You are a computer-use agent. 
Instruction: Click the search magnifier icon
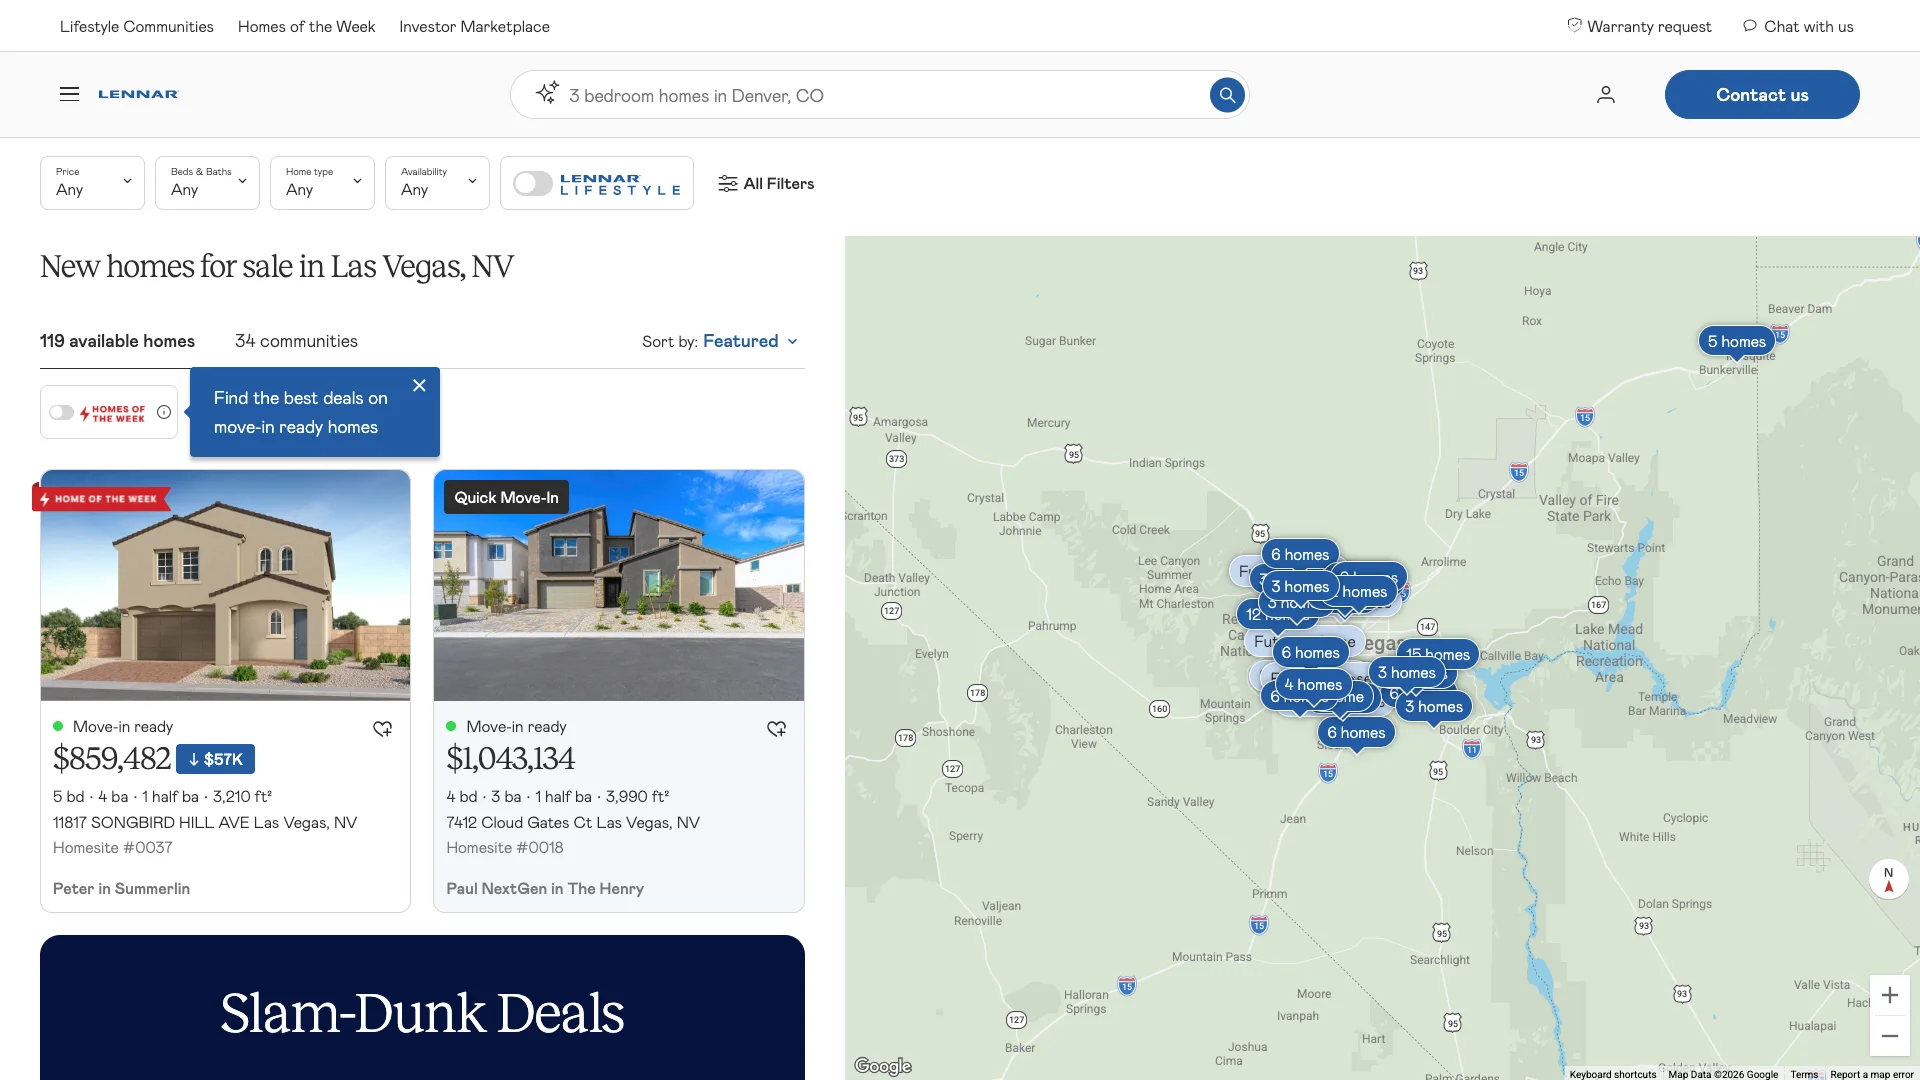pos(1227,94)
